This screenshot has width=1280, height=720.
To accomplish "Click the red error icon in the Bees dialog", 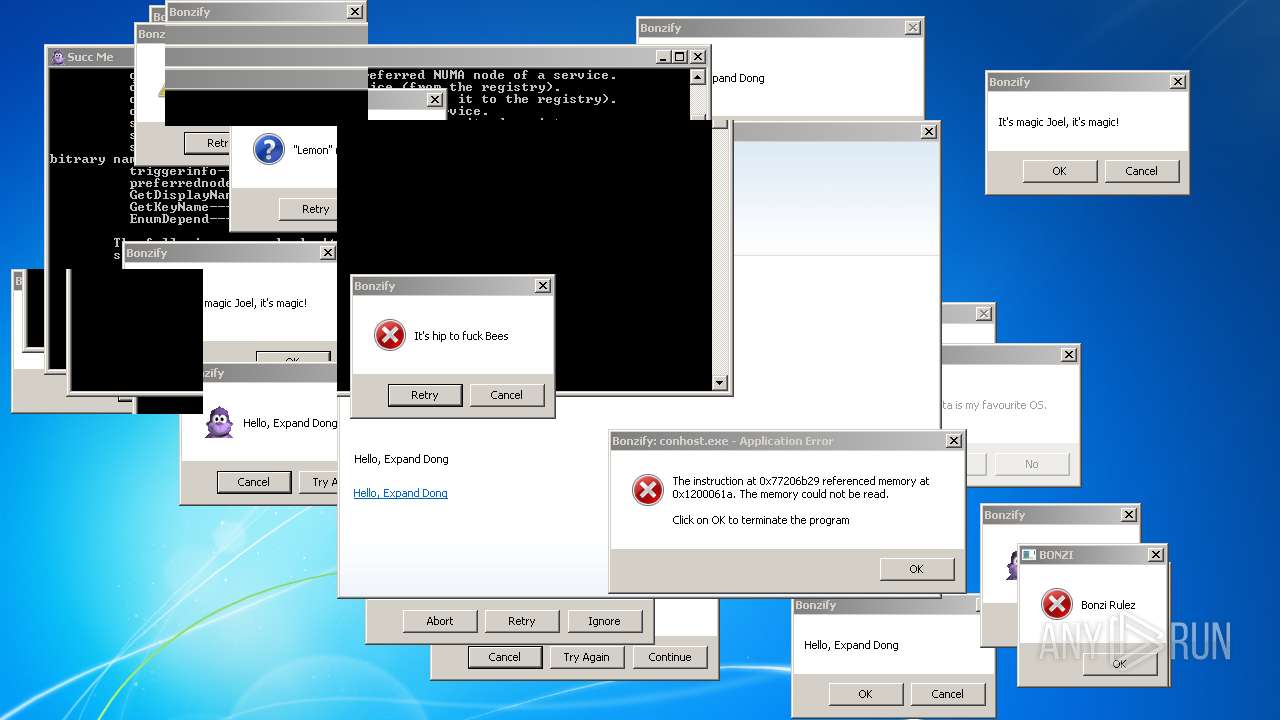I will [x=389, y=335].
